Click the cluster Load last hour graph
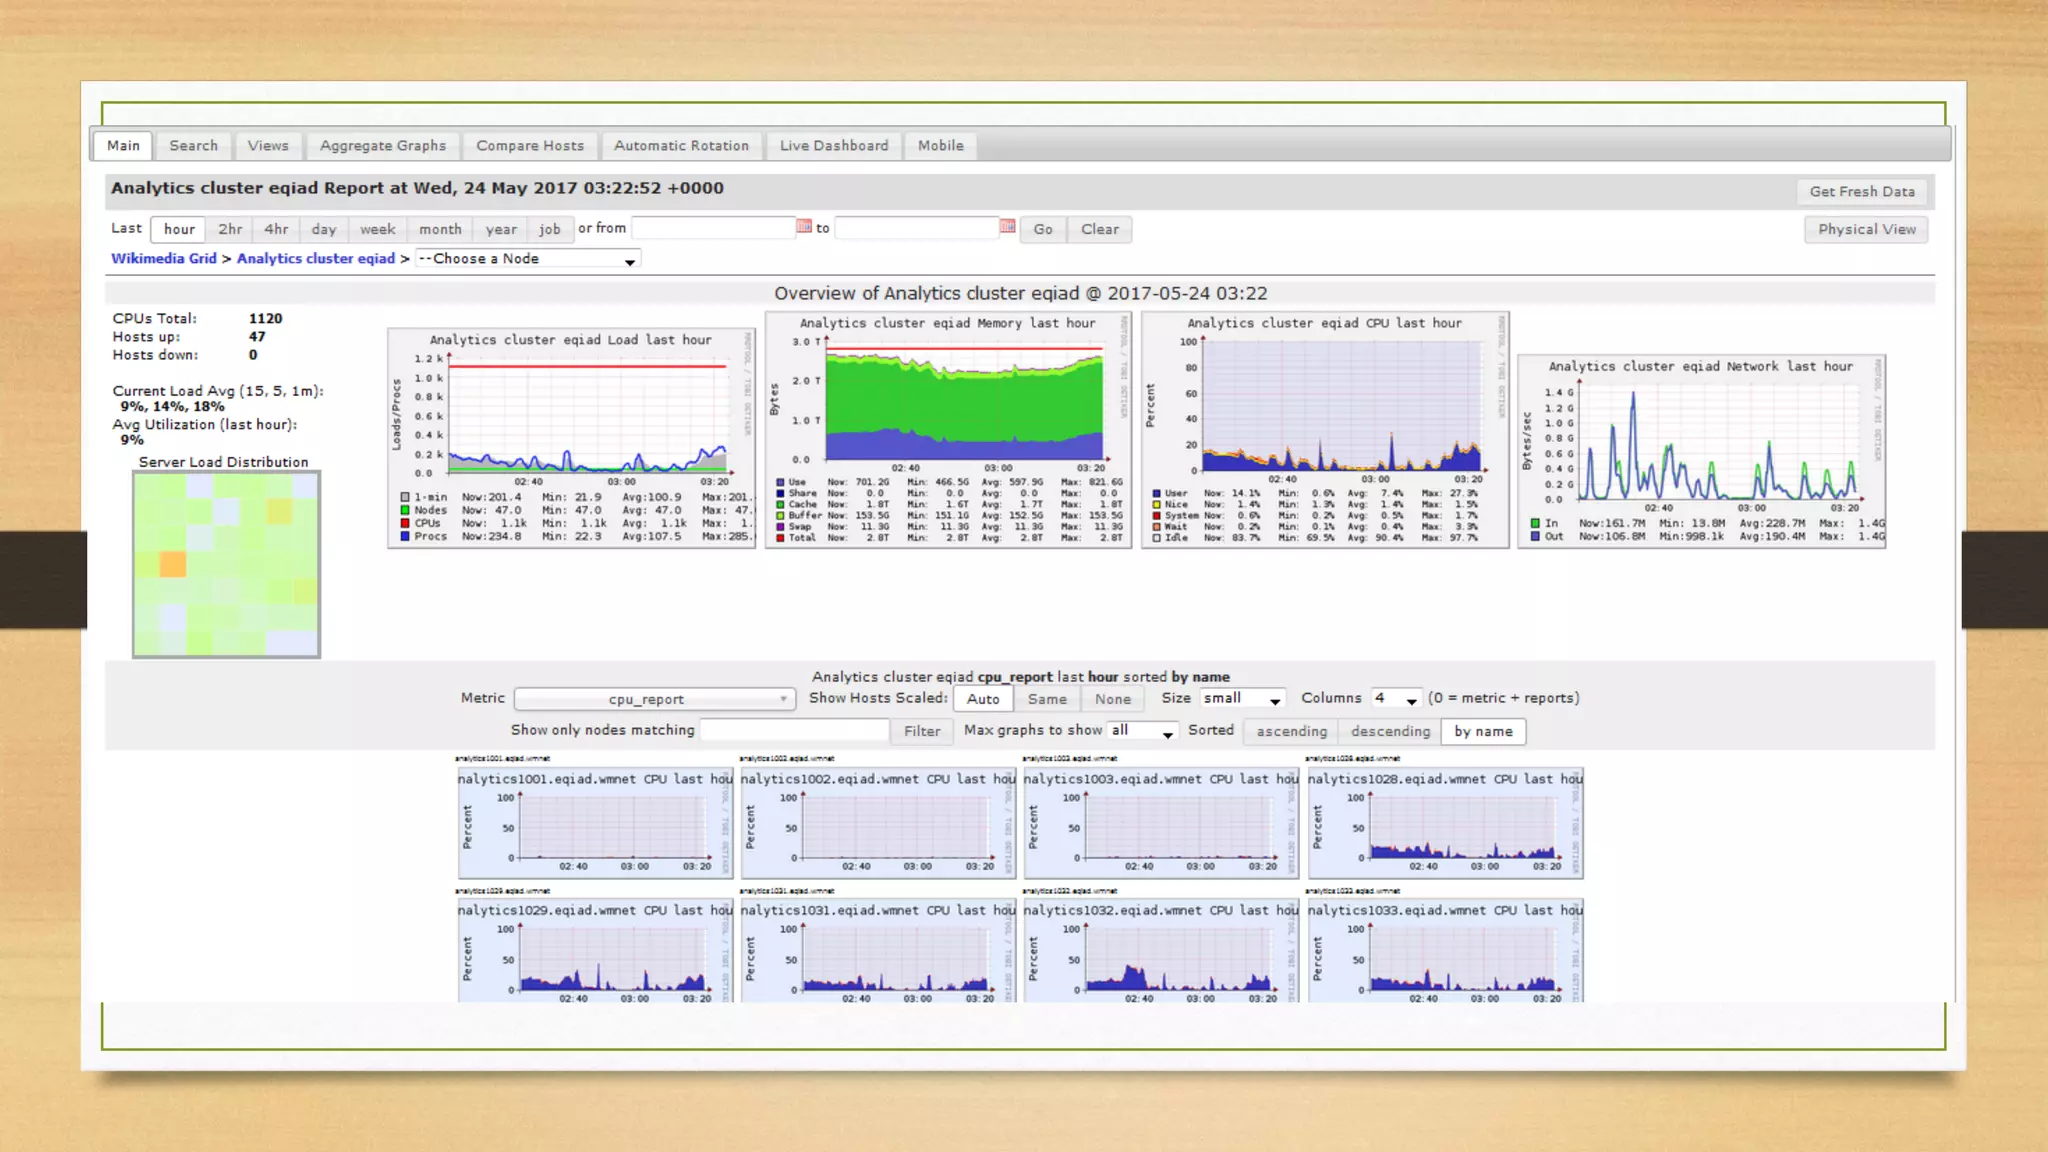 tap(571, 438)
